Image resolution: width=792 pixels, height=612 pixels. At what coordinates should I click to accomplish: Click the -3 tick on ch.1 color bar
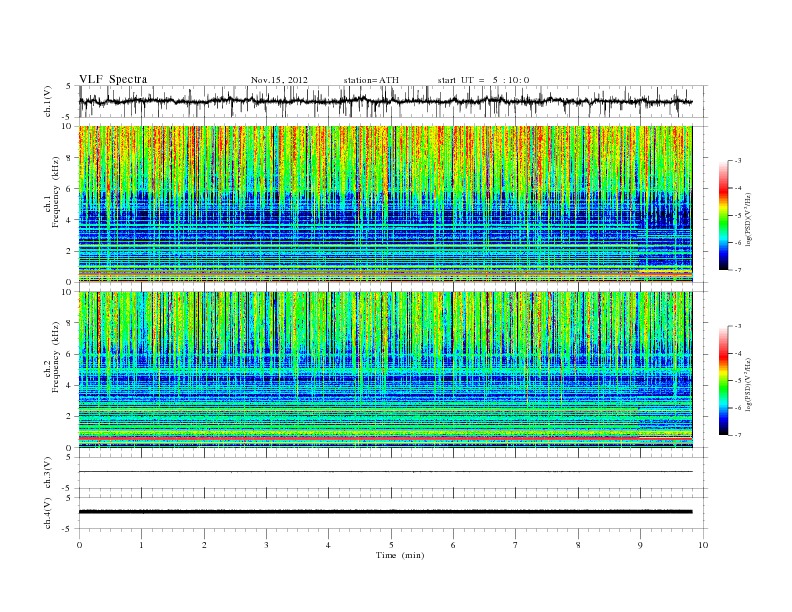tap(738, 161)
